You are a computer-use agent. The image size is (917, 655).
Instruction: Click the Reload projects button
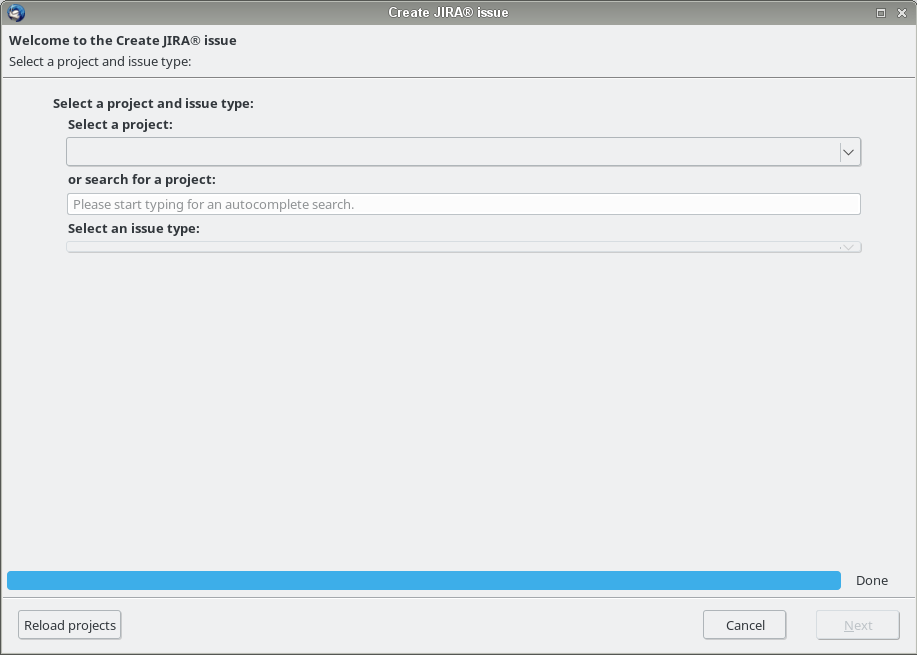point(70,625)
